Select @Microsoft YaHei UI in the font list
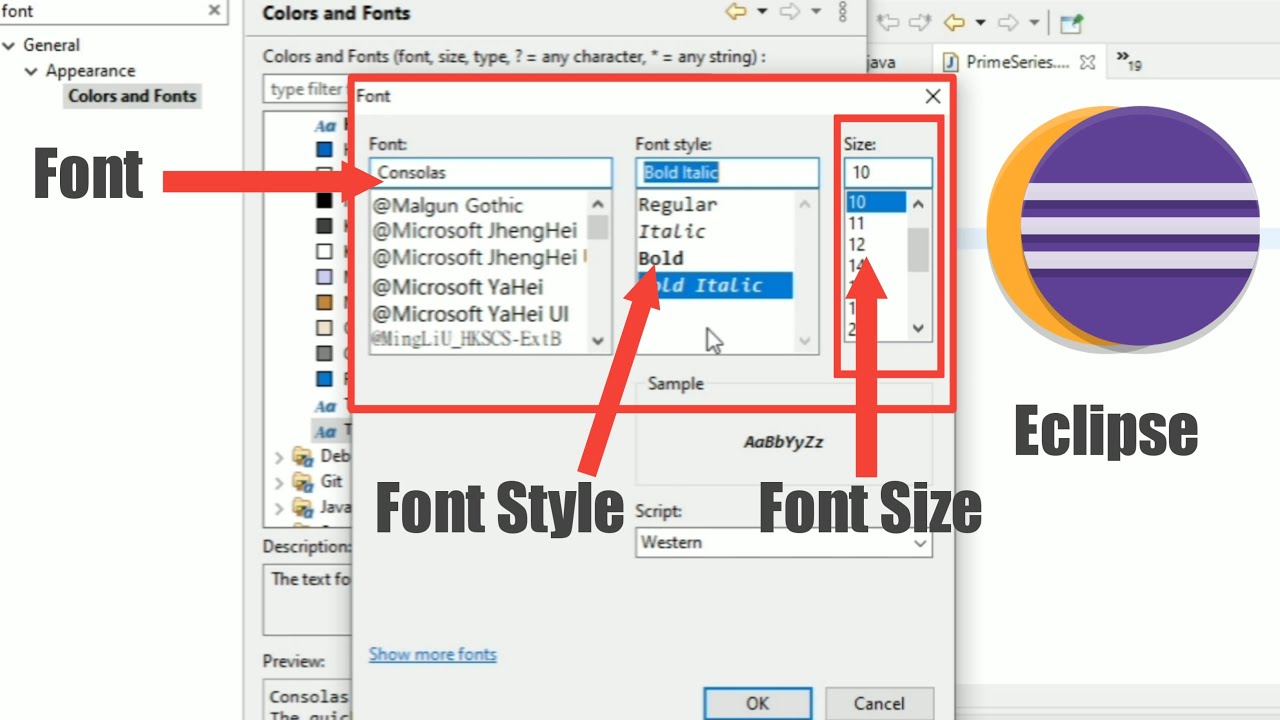The image size is (1280, 720). point(471,314)
